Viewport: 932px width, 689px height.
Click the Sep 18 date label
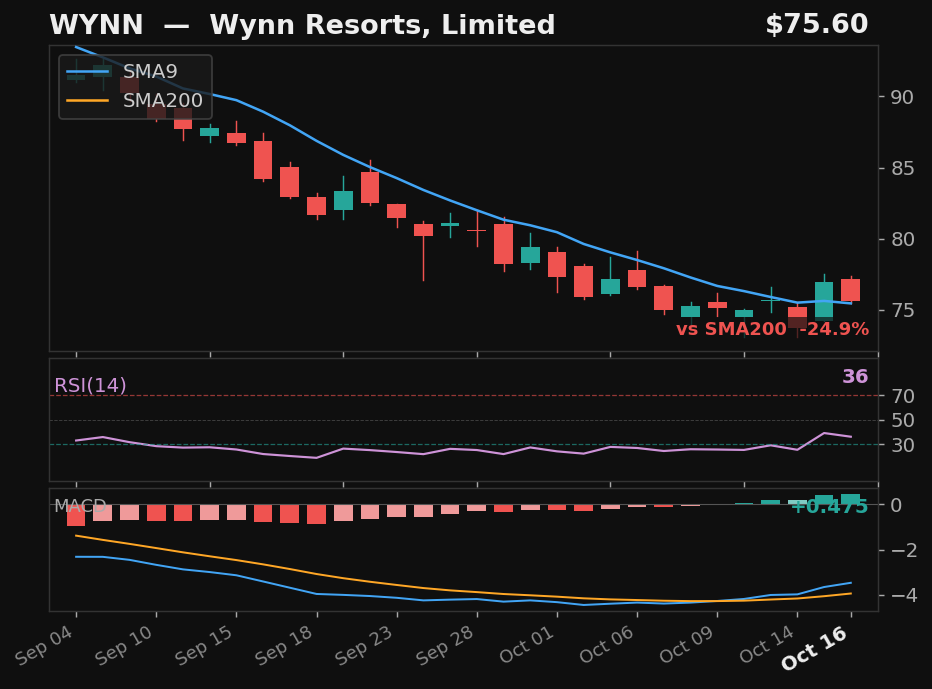pos(285,646)
